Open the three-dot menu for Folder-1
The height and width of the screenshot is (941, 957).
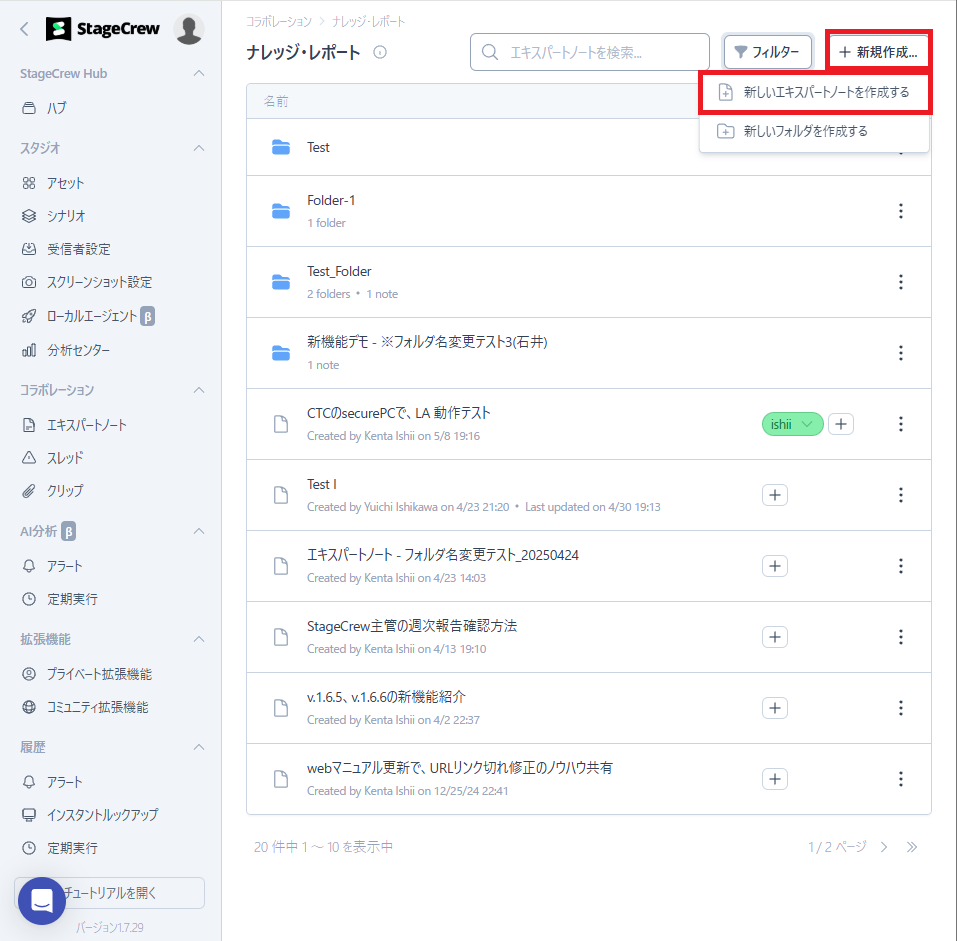click(x=900, y=211)
